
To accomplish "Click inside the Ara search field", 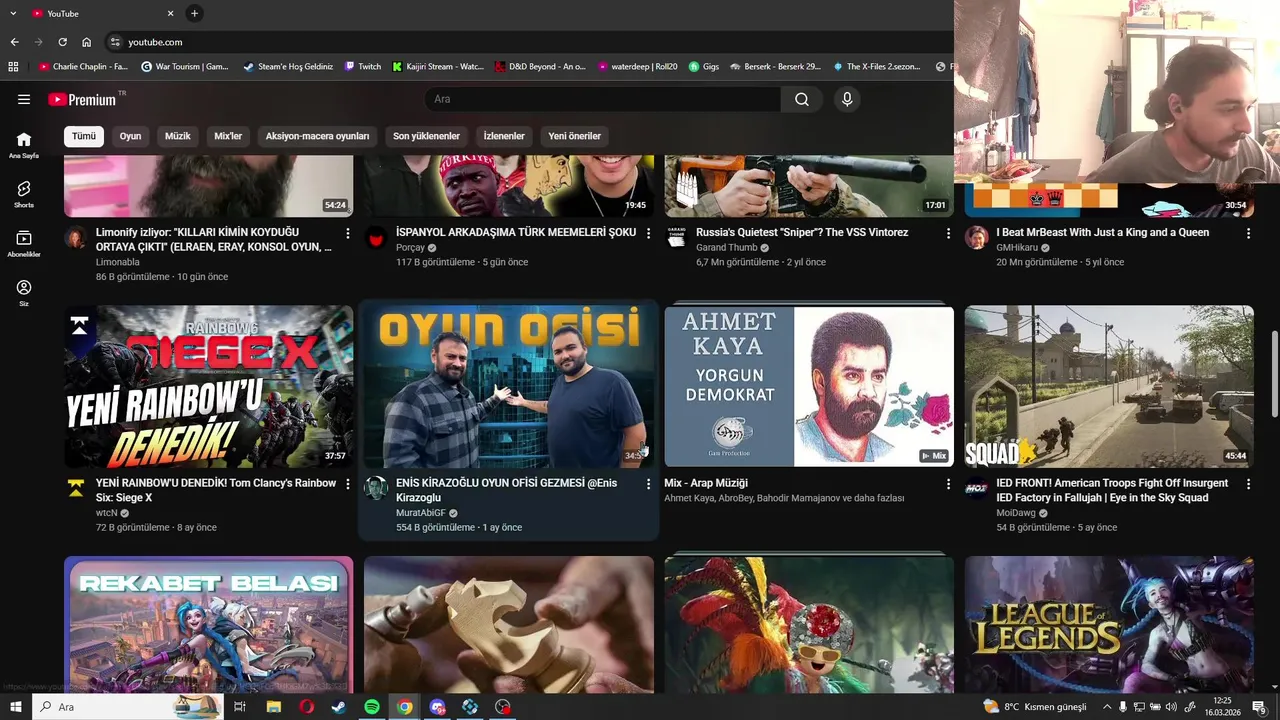I will 603,99.
